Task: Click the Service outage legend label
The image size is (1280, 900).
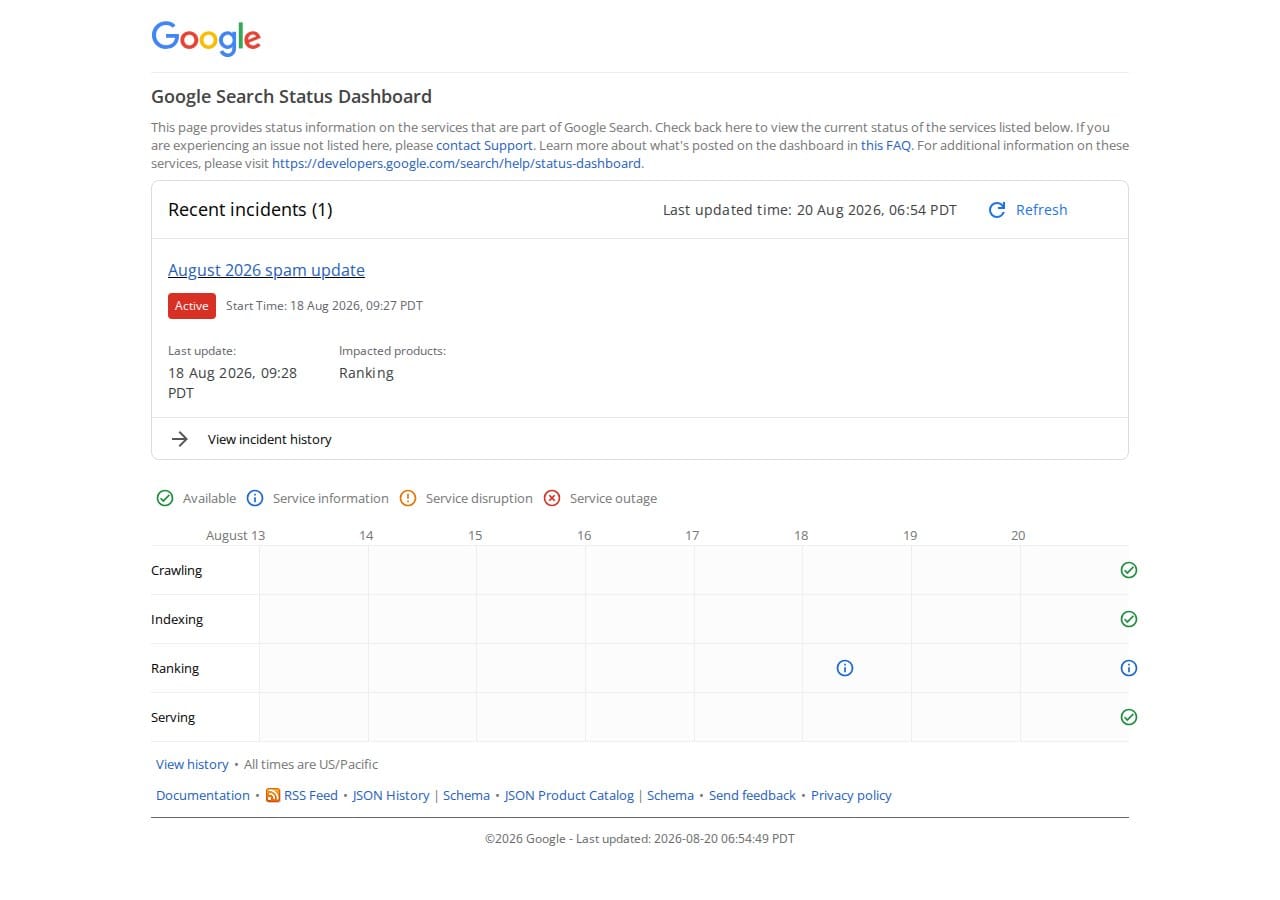Action: pyautogui.click(x=613, y=498)
